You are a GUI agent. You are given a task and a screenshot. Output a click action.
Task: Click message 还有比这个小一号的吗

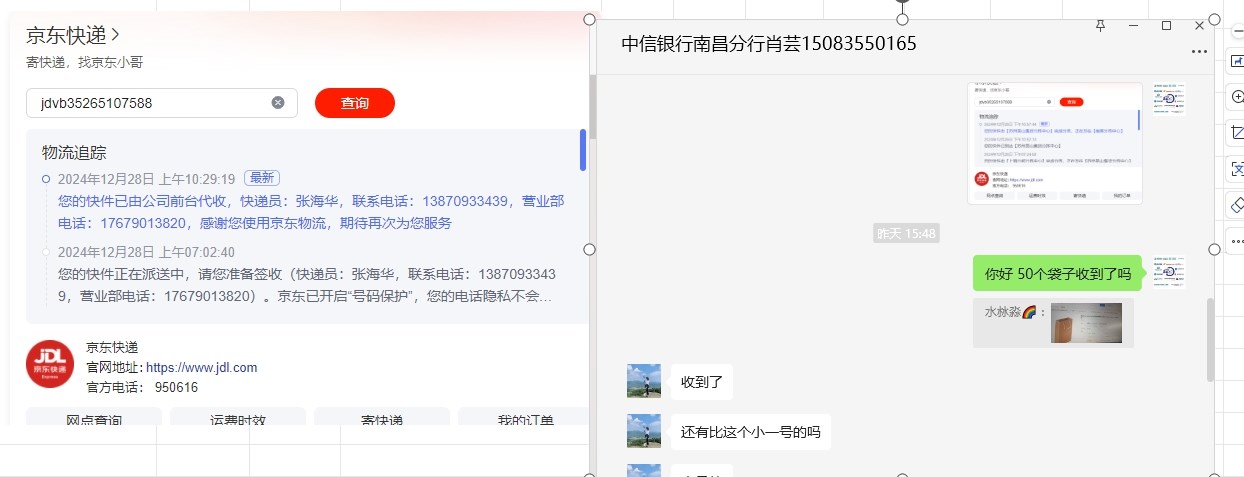click(x=750, y=432)
